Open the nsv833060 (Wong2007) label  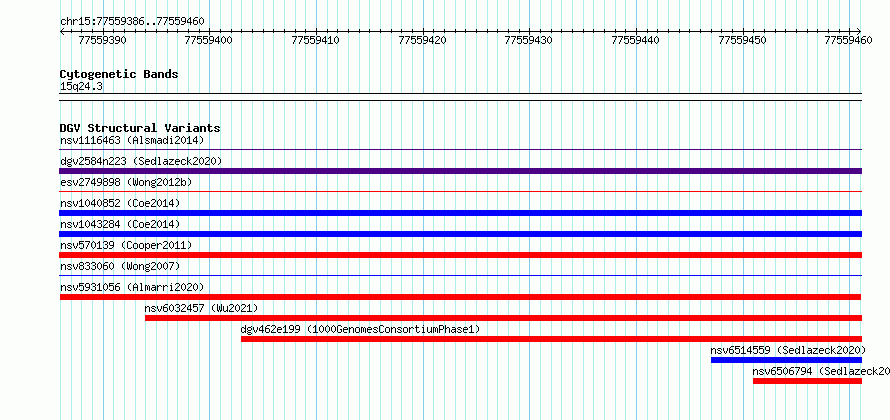120,266
